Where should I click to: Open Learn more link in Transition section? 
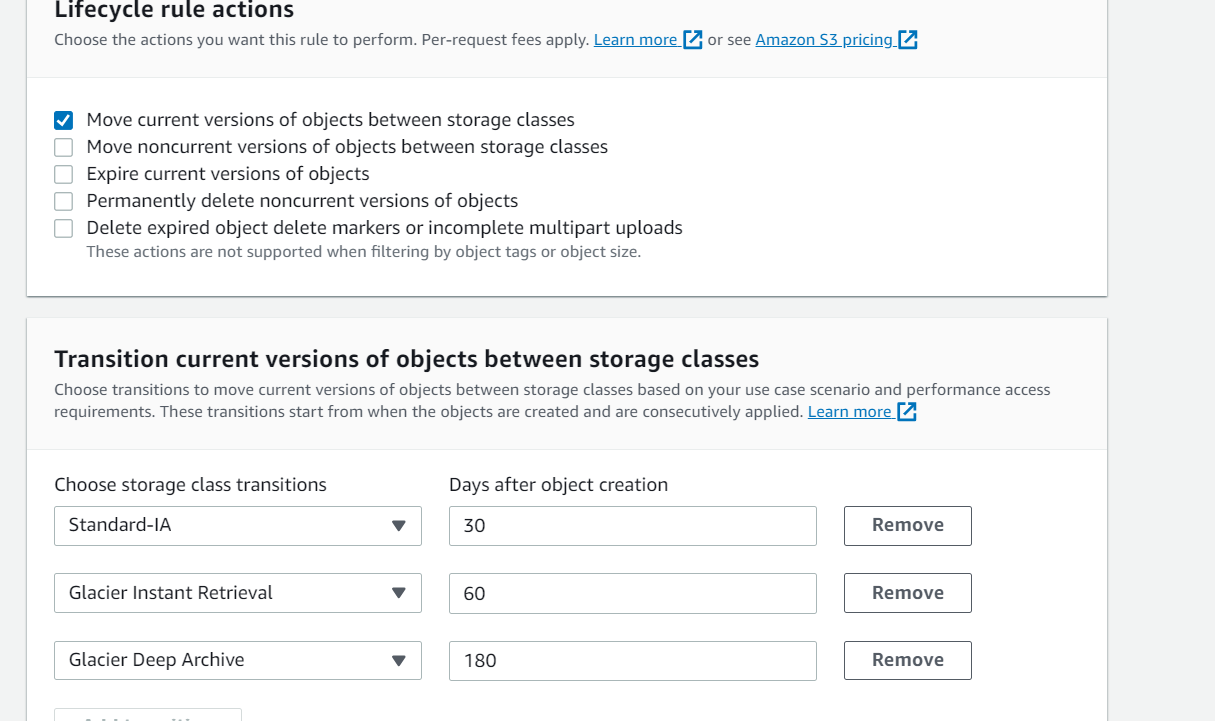(850, 412)
